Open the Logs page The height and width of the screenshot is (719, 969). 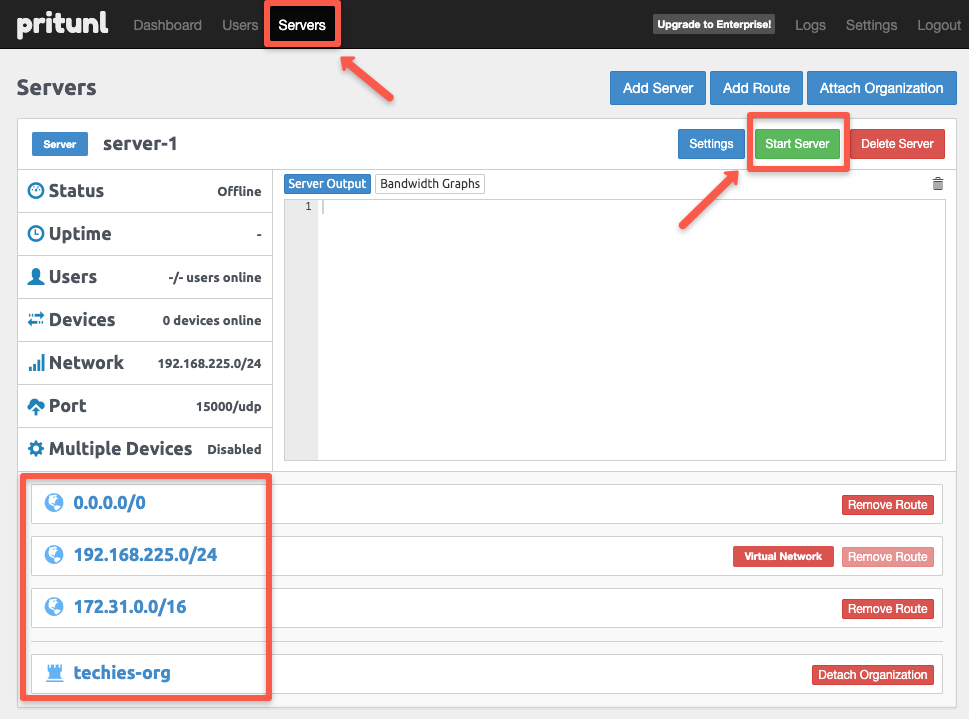[810, 25]
